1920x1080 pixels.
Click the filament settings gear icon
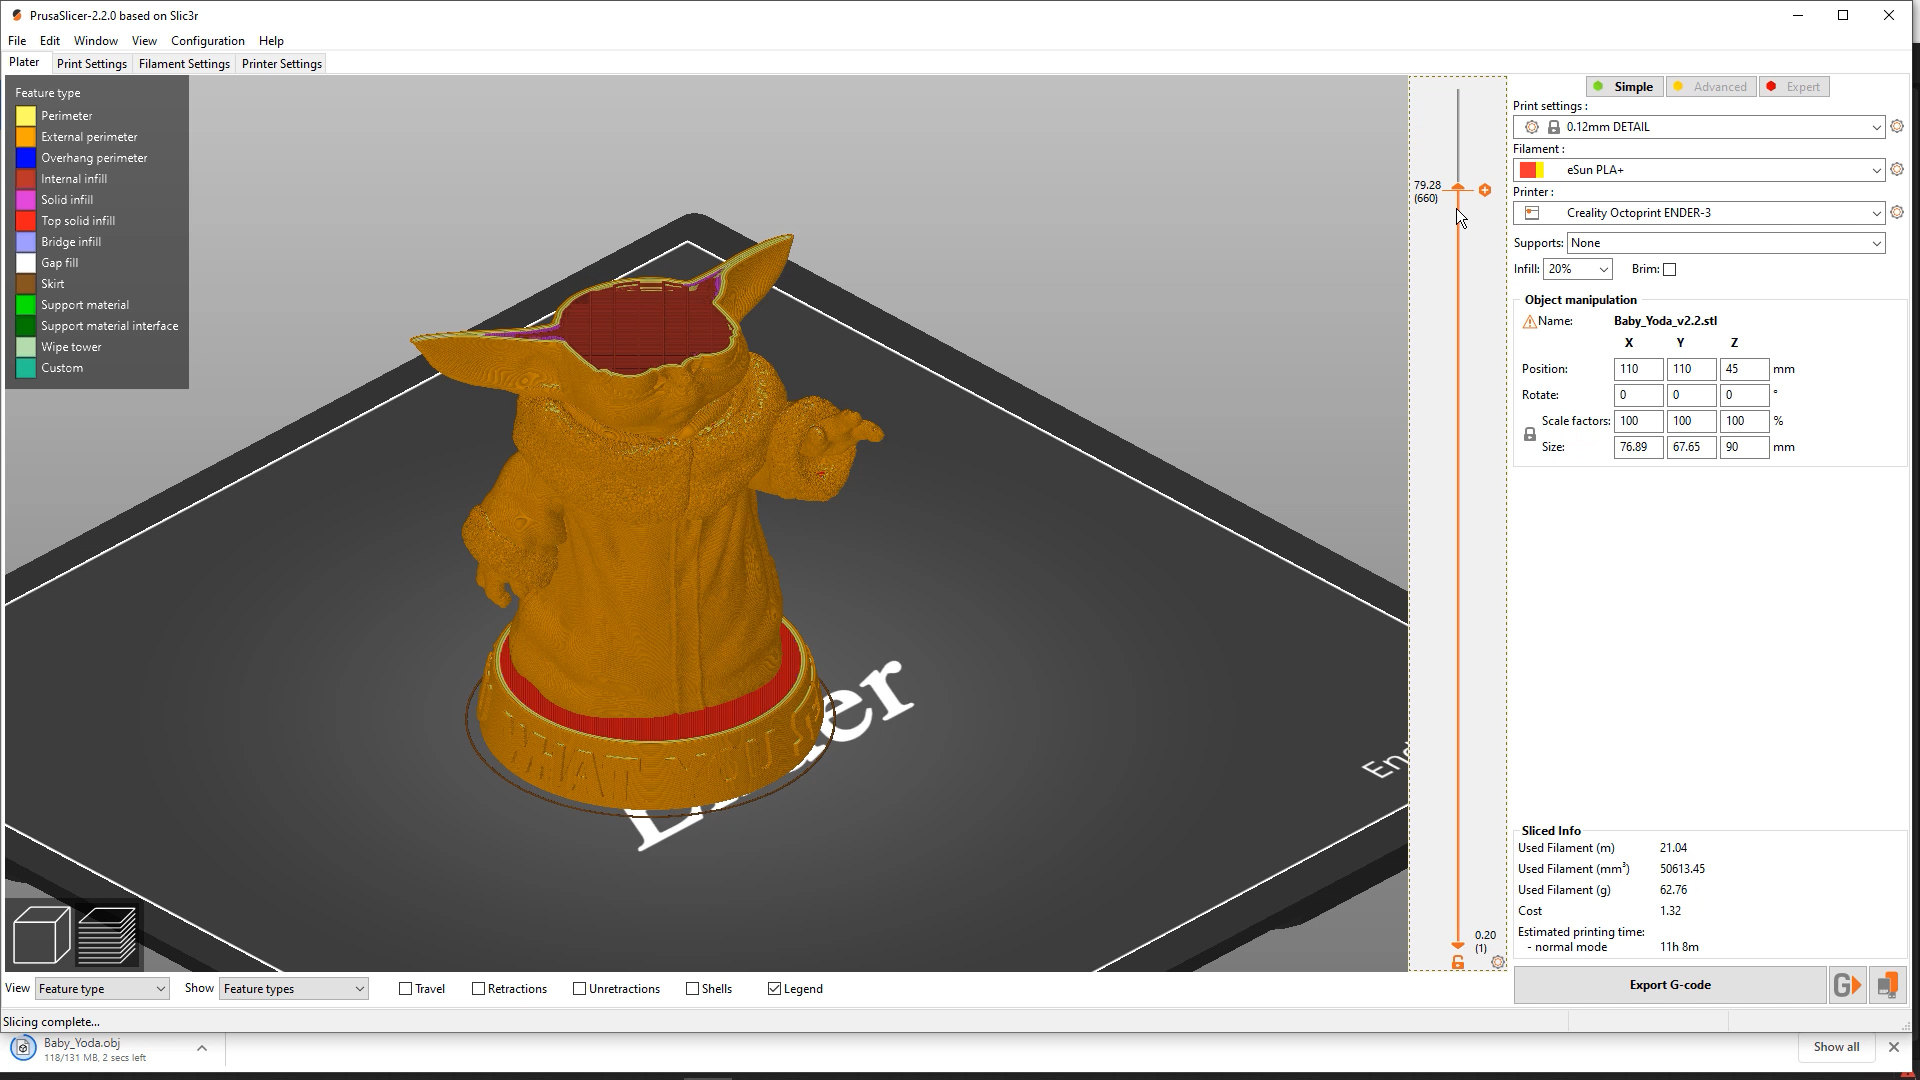[1898, 170]
